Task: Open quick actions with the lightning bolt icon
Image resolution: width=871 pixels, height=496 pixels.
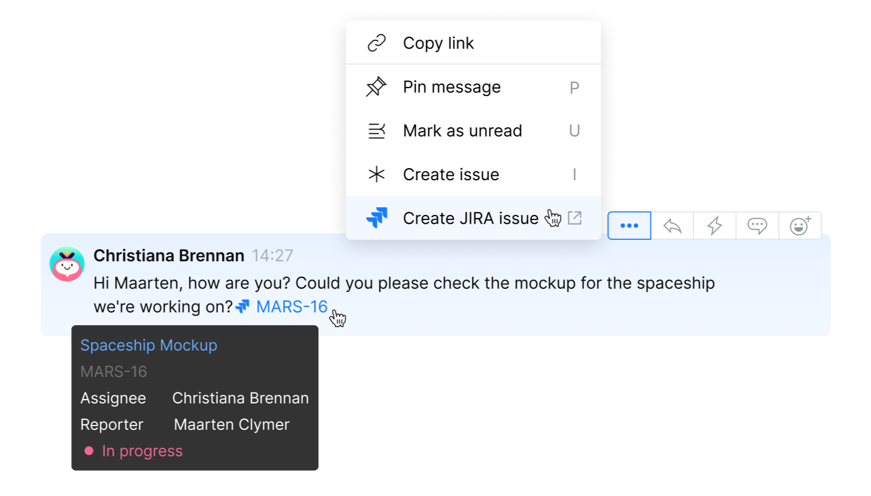Action: [x=714, y=226]
